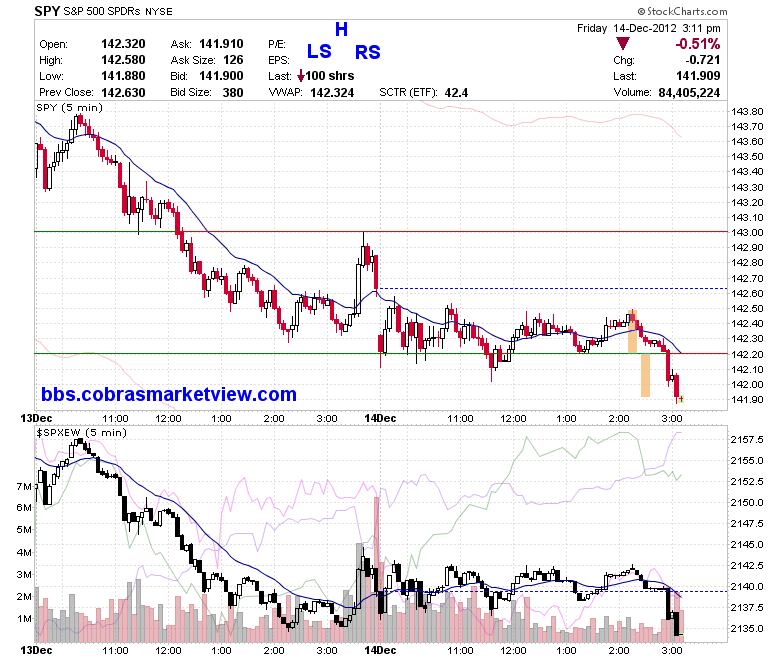780x659 pixels.
Task: Click the Ask price 141.910
Action: point(221,44)
